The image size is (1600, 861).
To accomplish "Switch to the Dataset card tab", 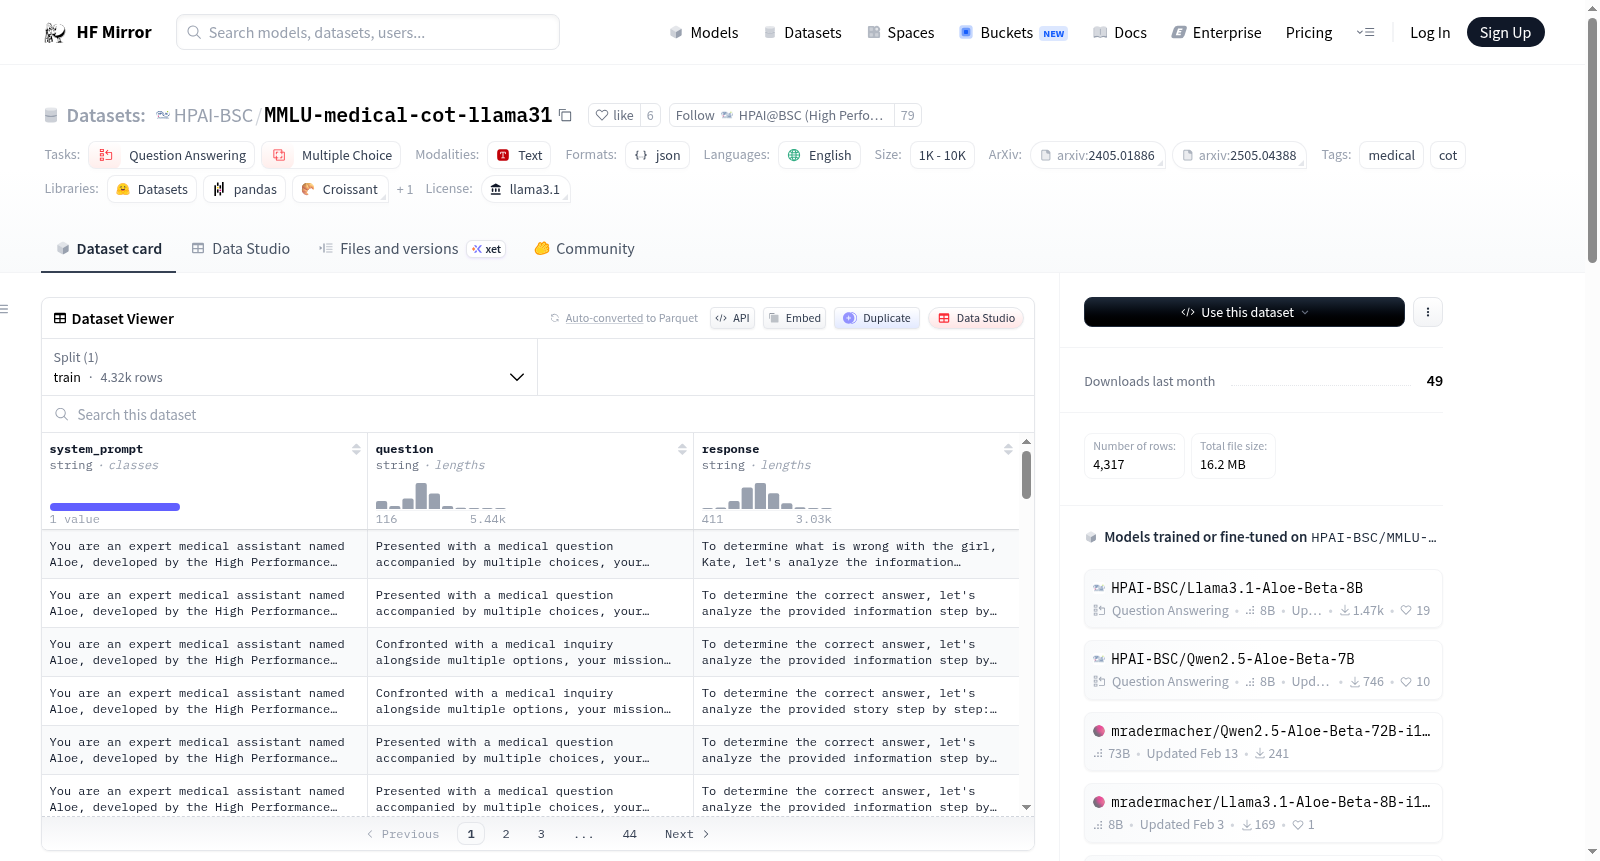I will pyautogui.click(x=108, y=249).
